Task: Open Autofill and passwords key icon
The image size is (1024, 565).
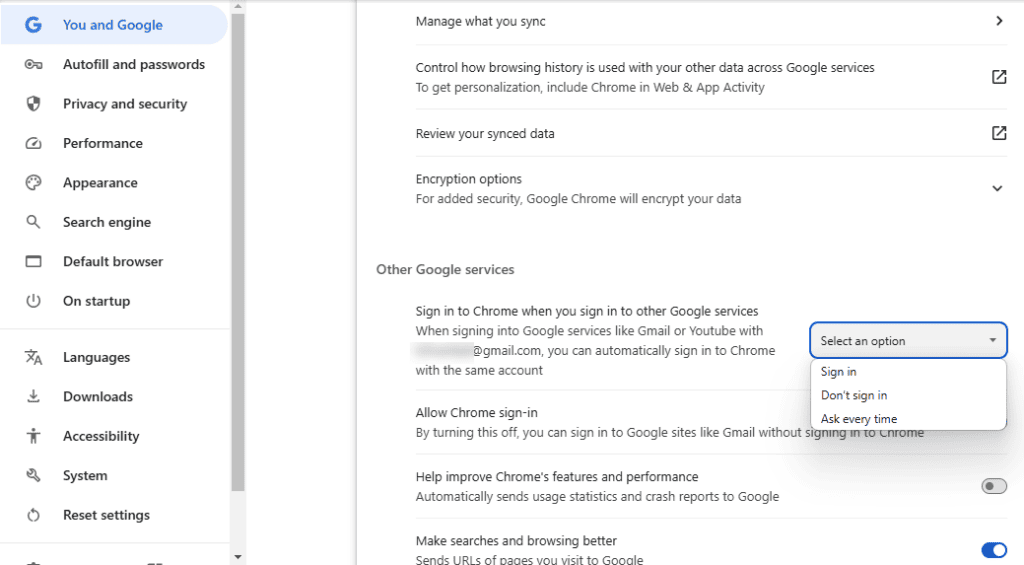Action: 33,65
